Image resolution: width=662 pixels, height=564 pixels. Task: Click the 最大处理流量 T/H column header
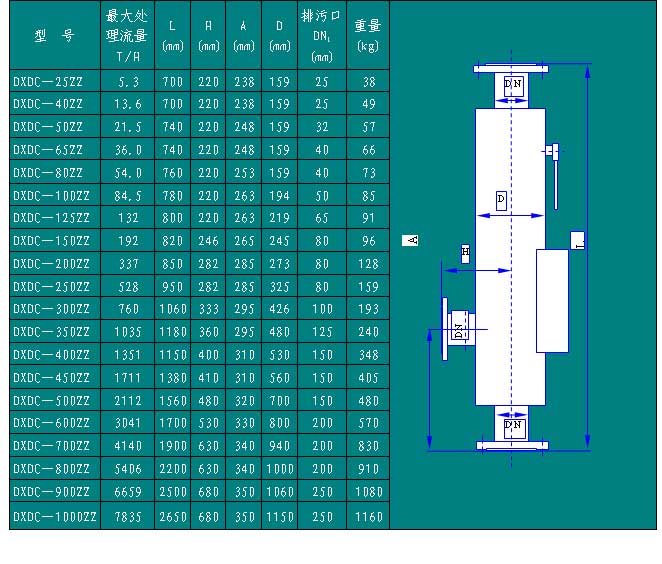click(127, 35)
